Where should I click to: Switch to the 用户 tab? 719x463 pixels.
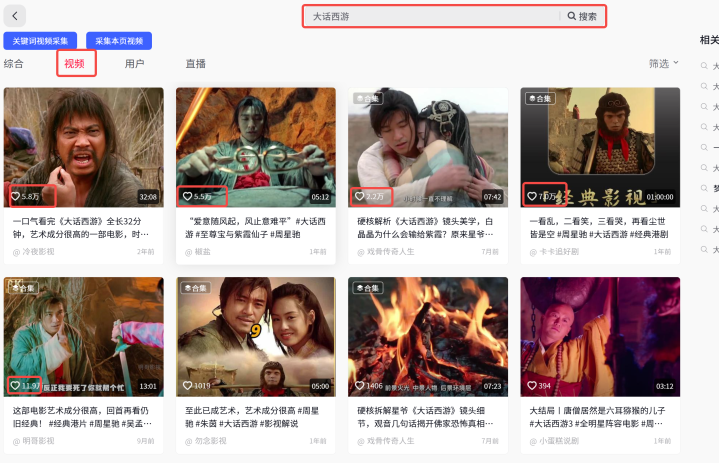pos(134,64)
